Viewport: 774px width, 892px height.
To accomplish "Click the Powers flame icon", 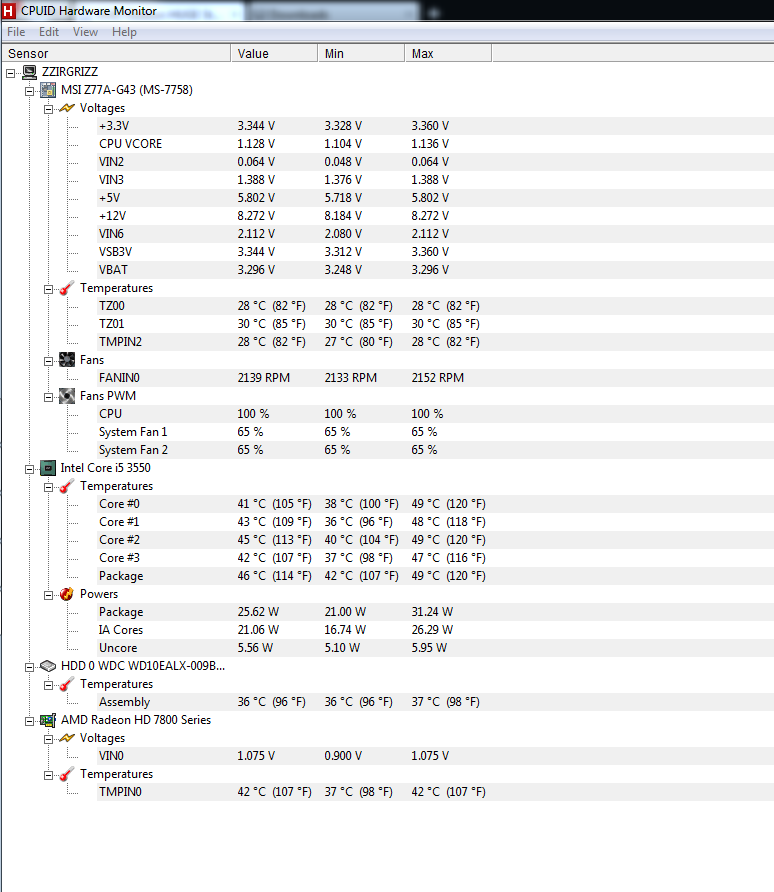I will 67,594.
